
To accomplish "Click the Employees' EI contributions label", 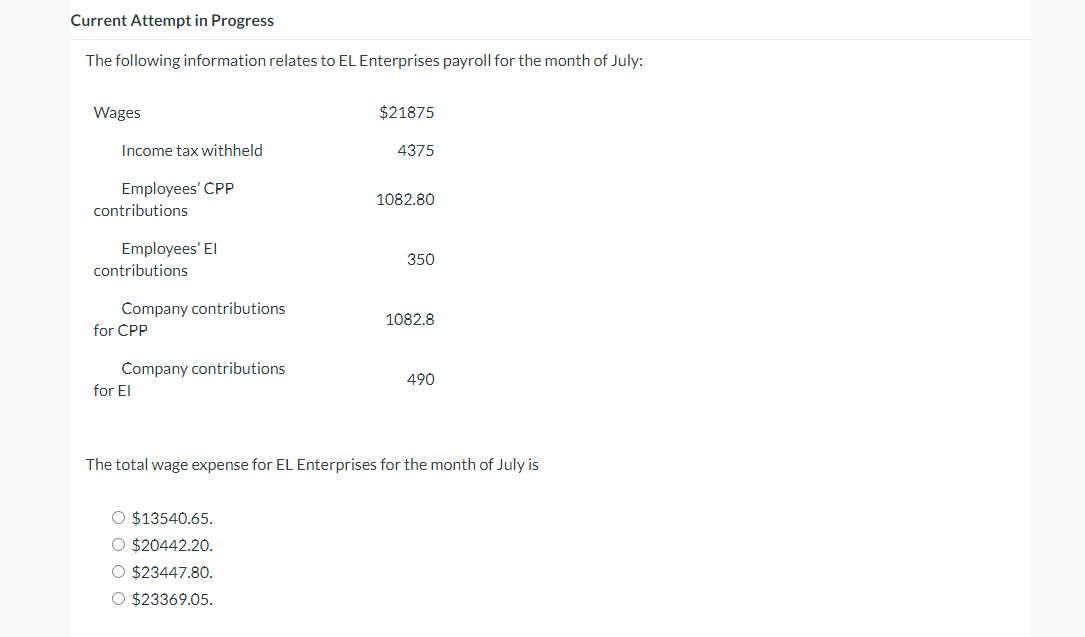I will [156, 259].
